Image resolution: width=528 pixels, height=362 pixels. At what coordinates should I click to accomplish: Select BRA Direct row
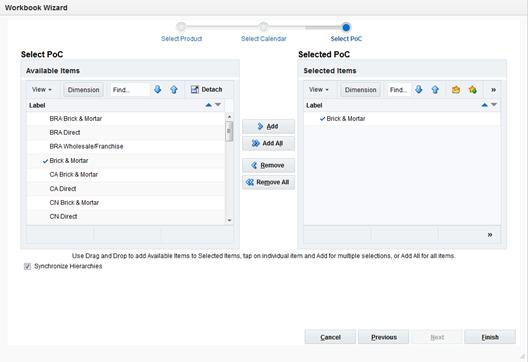[126, 133]
